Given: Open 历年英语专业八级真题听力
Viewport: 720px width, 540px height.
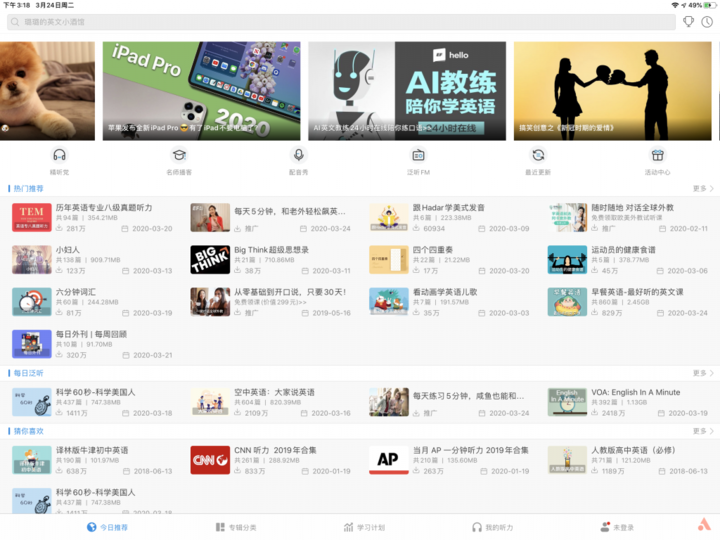Looking at the screenshot, I should (x=104, y=208).
